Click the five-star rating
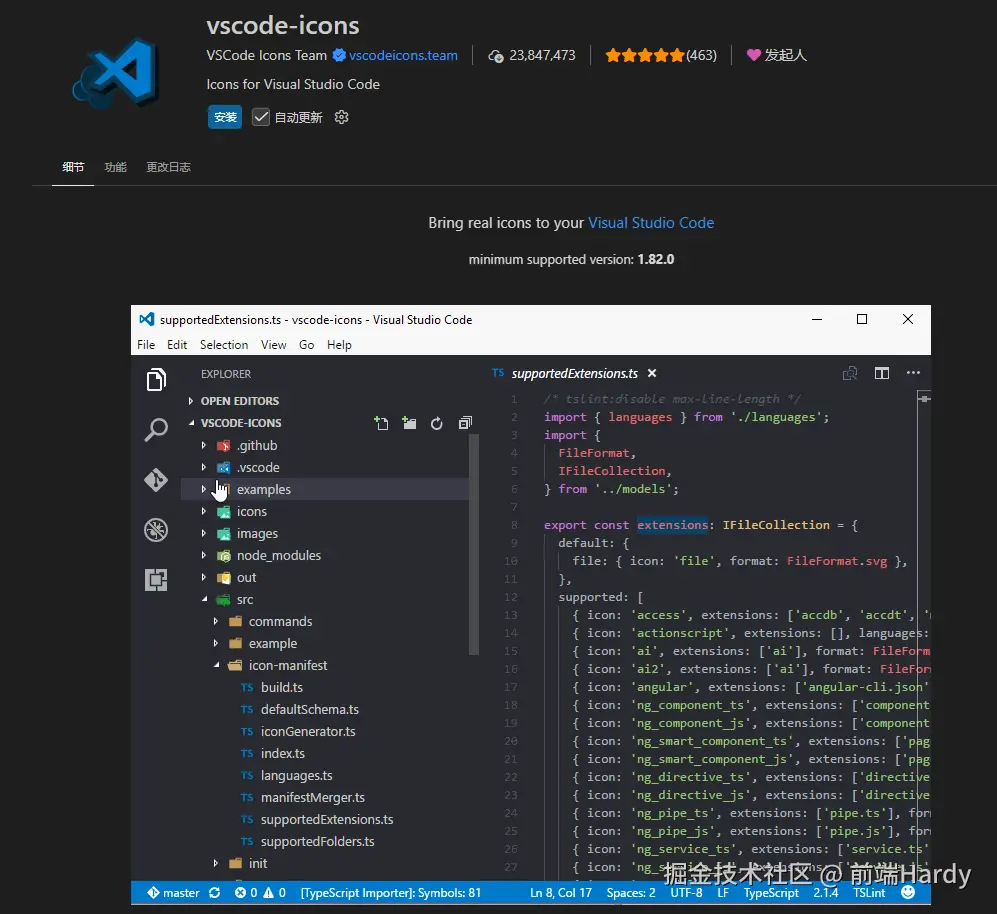 click(x=644, y=55)
